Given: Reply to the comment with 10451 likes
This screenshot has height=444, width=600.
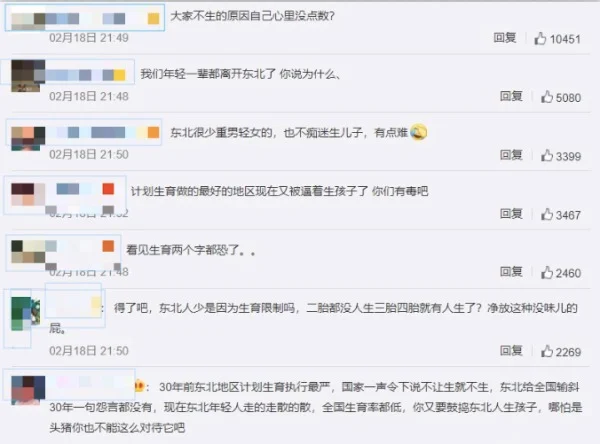Looking at the screenshot, I should pos(504,38).
